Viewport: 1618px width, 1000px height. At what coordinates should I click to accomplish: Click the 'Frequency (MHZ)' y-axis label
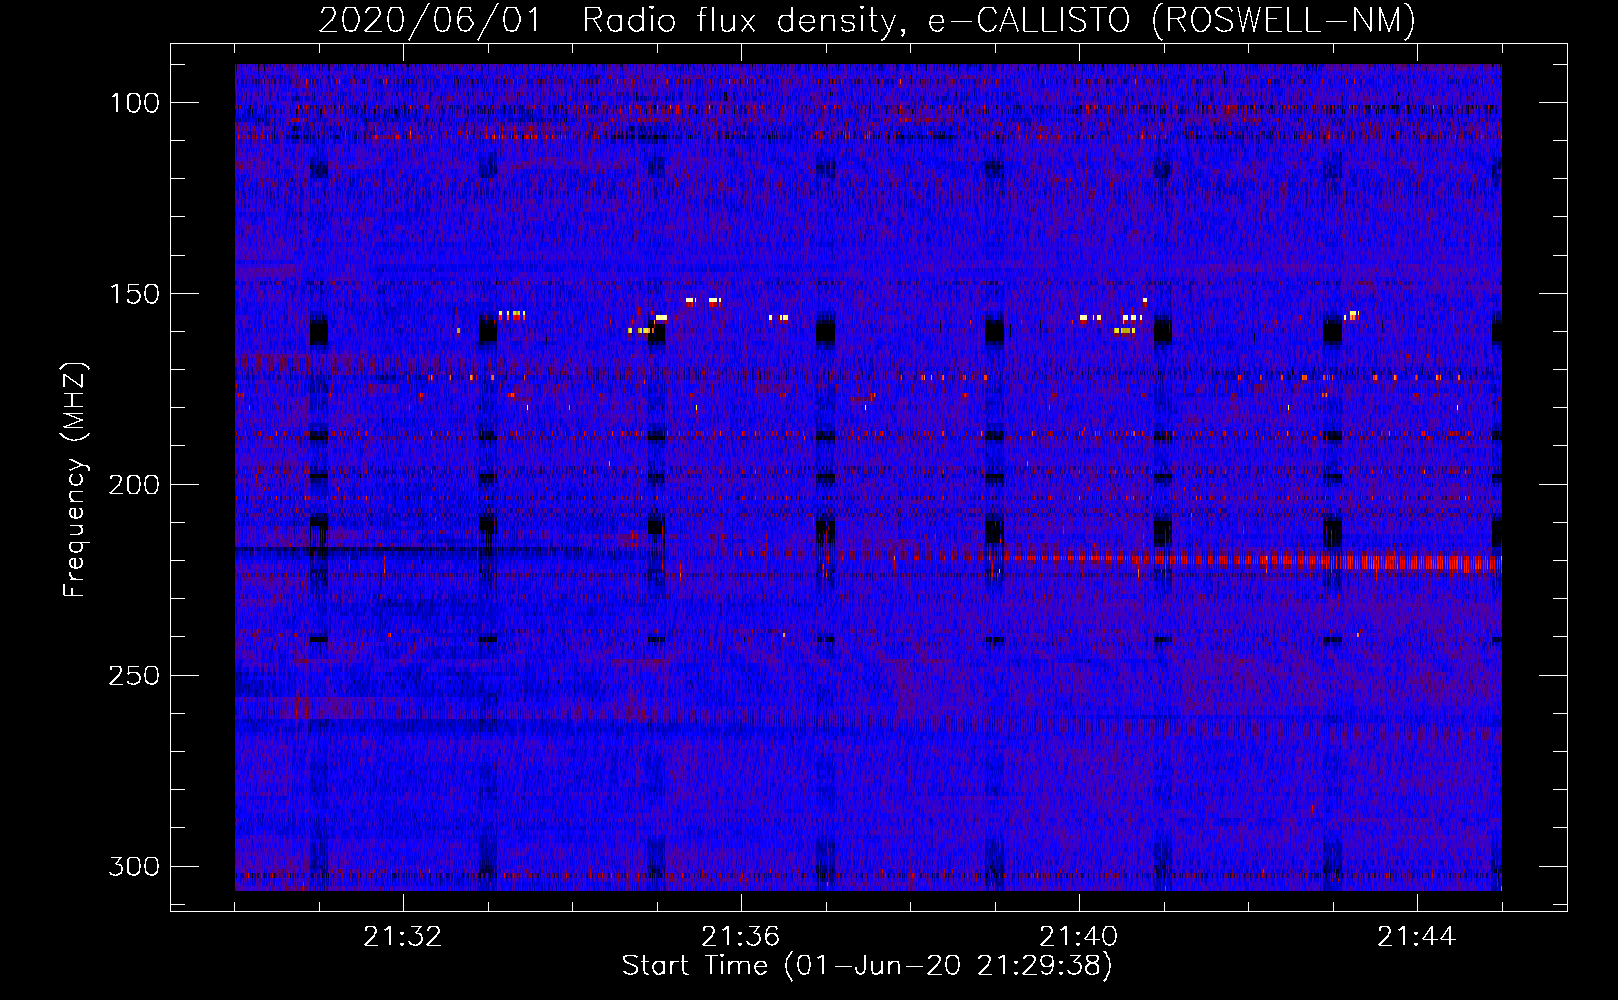pyautogui.click(x=75, y=480)
